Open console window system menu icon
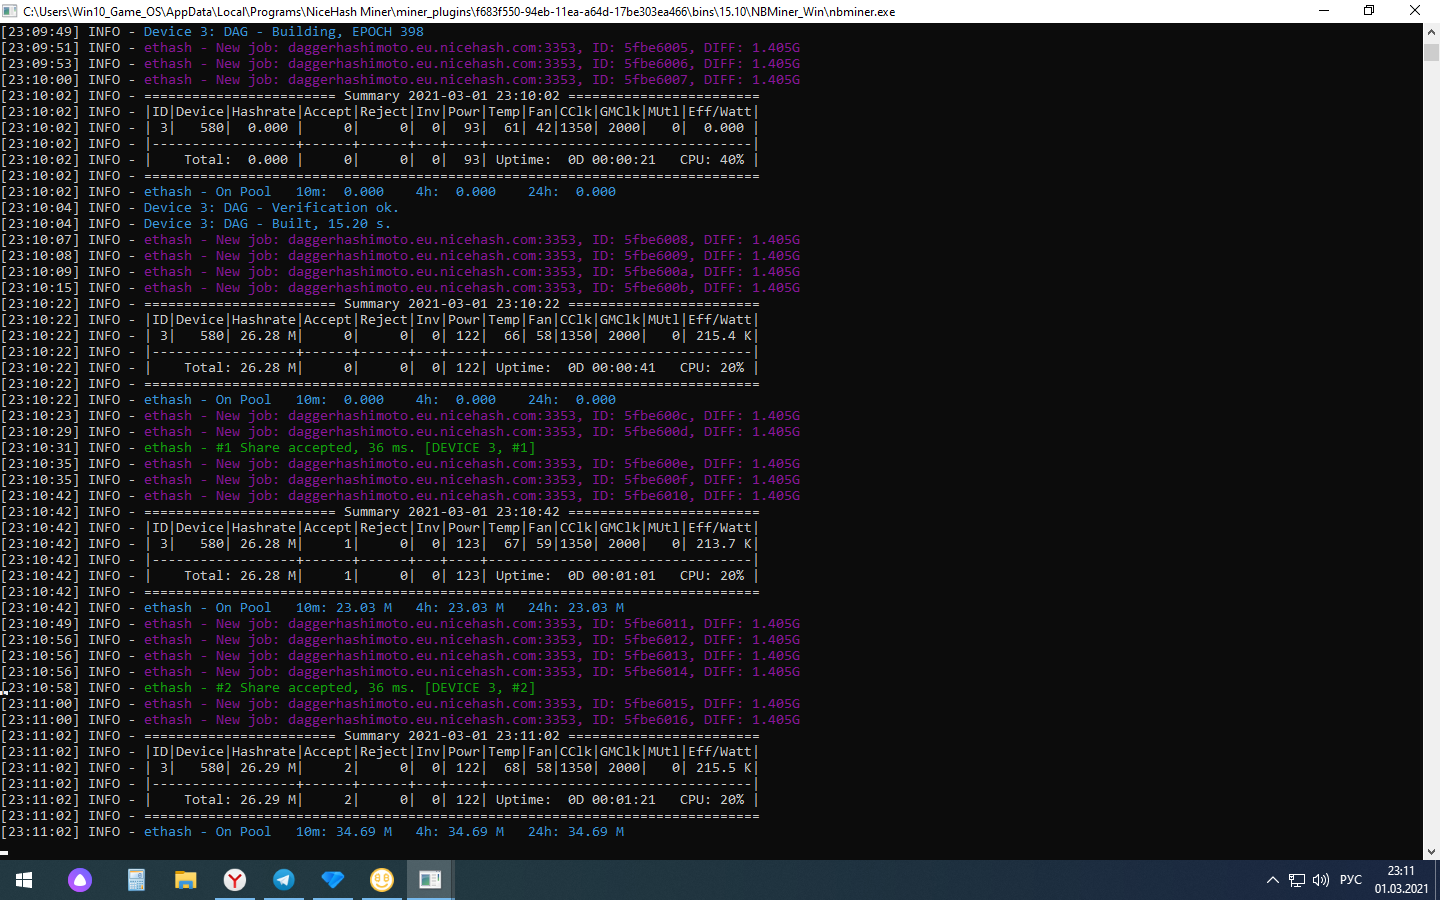This screenshot has width=1440, height=900. pos(11,11)
